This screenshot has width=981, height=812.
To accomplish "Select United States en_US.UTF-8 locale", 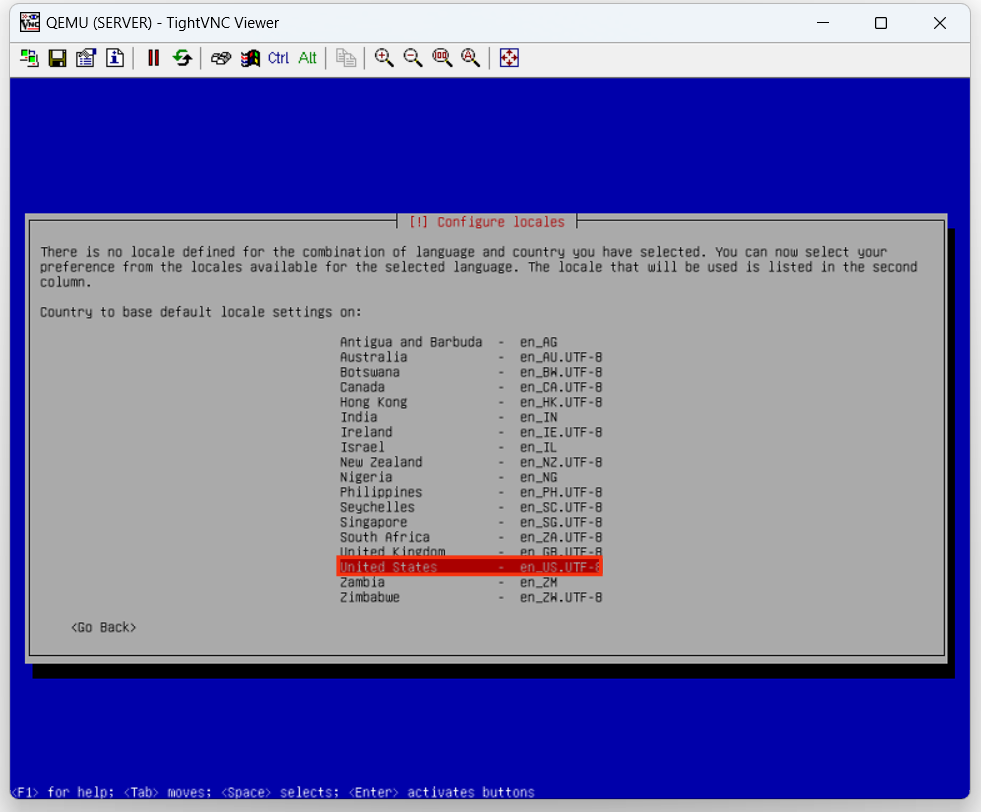I will pyautogui.click(x=470, y=567).
